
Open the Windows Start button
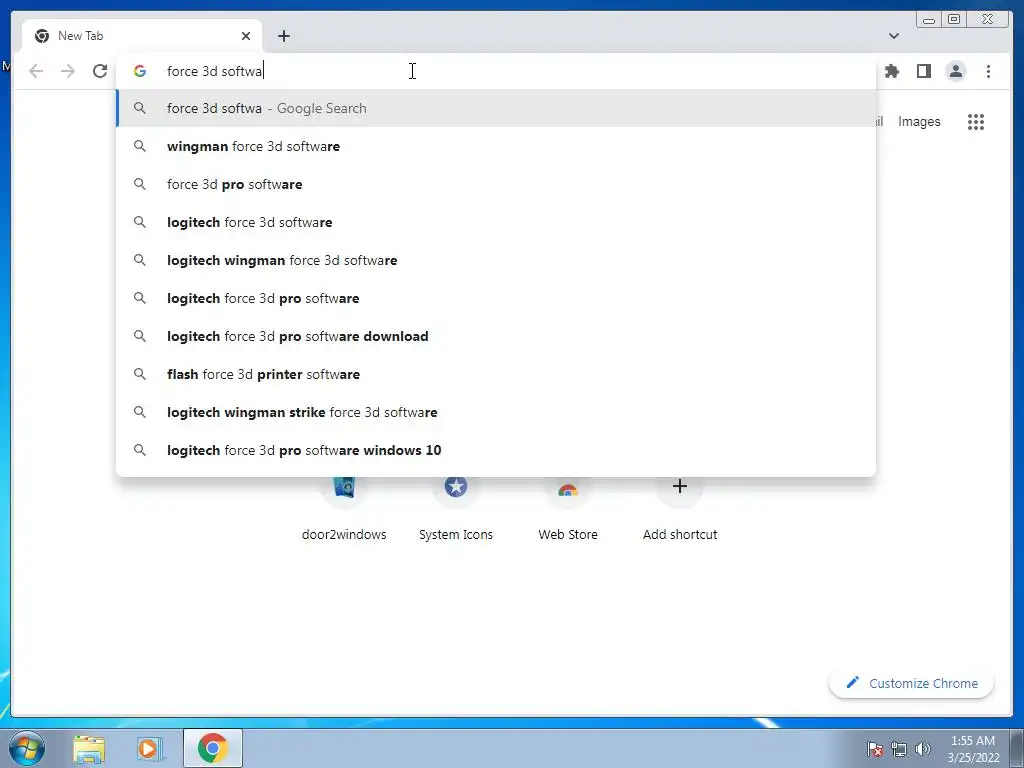pyautogui.click(x=27, y=748)
